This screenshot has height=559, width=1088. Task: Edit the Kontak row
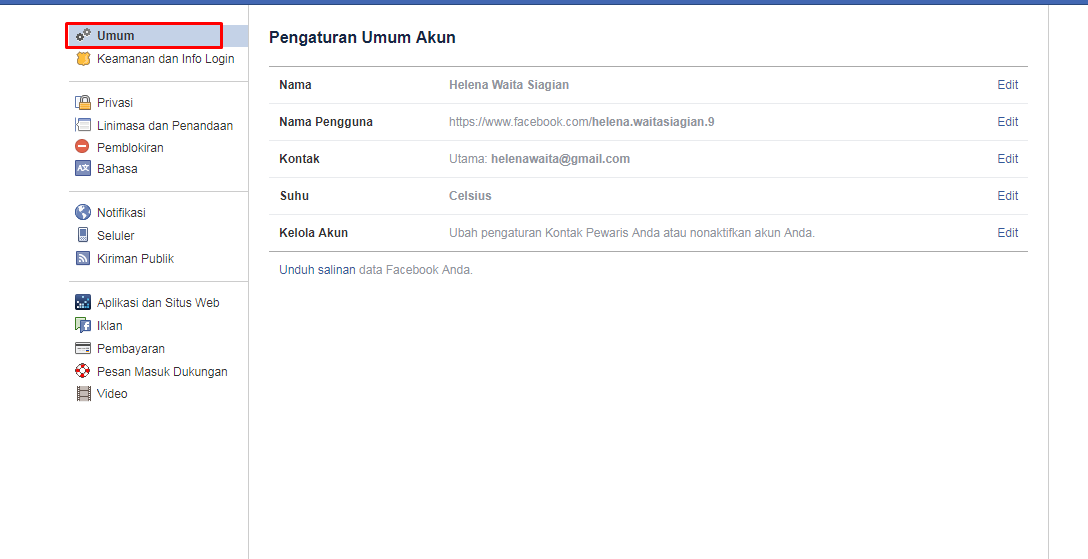pos(1008,159)
